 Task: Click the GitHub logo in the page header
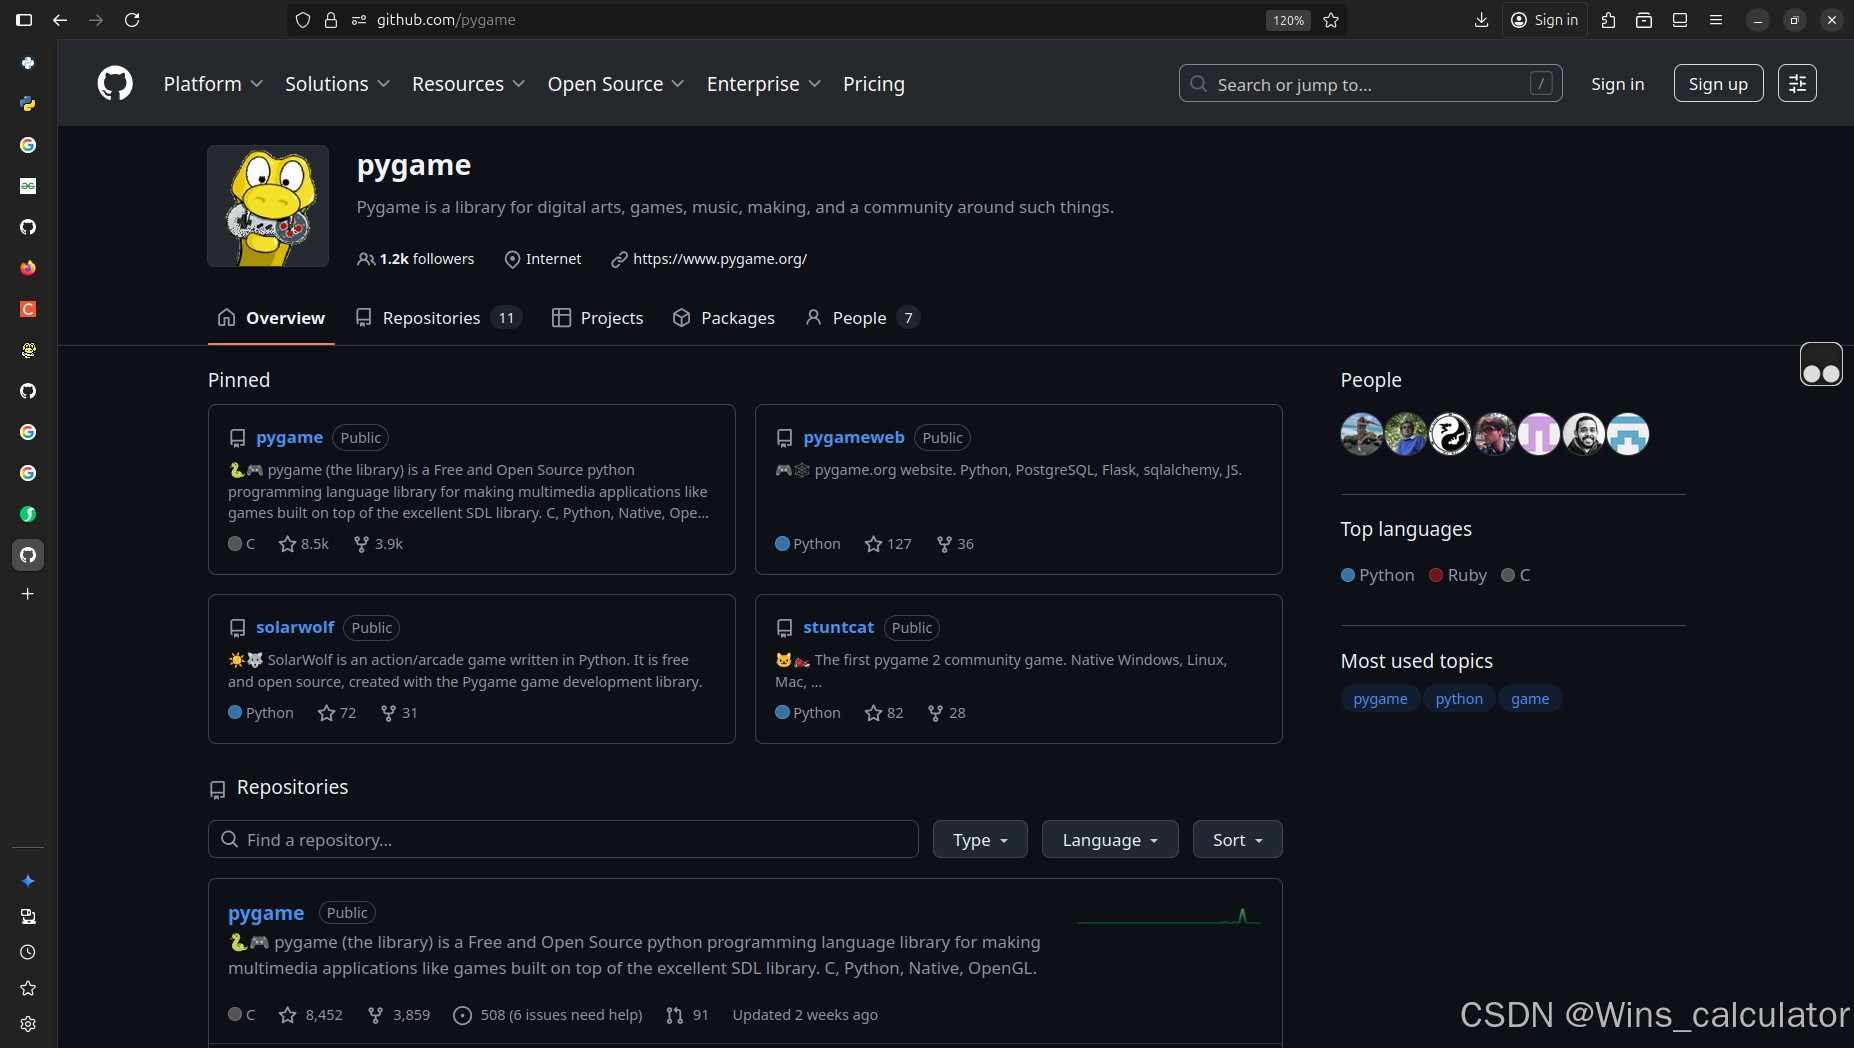point(114,83)
